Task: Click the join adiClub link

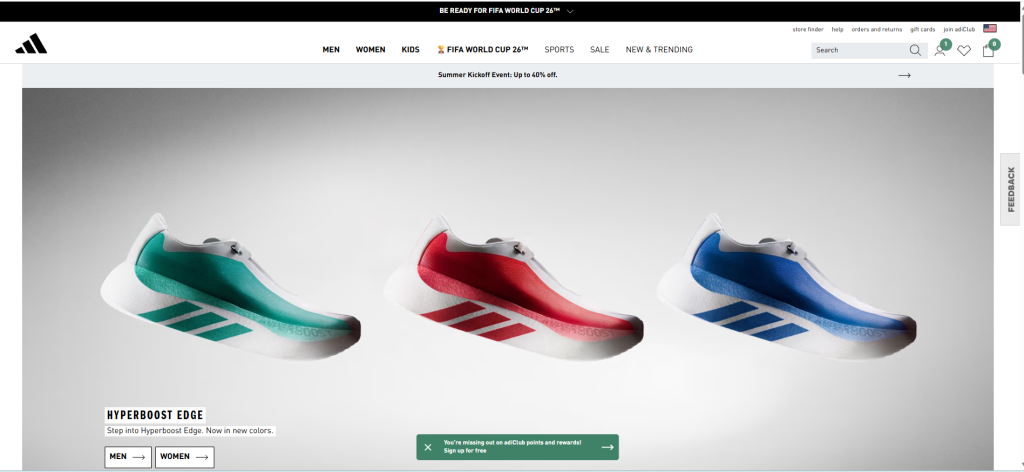Action: click(959, 29)
